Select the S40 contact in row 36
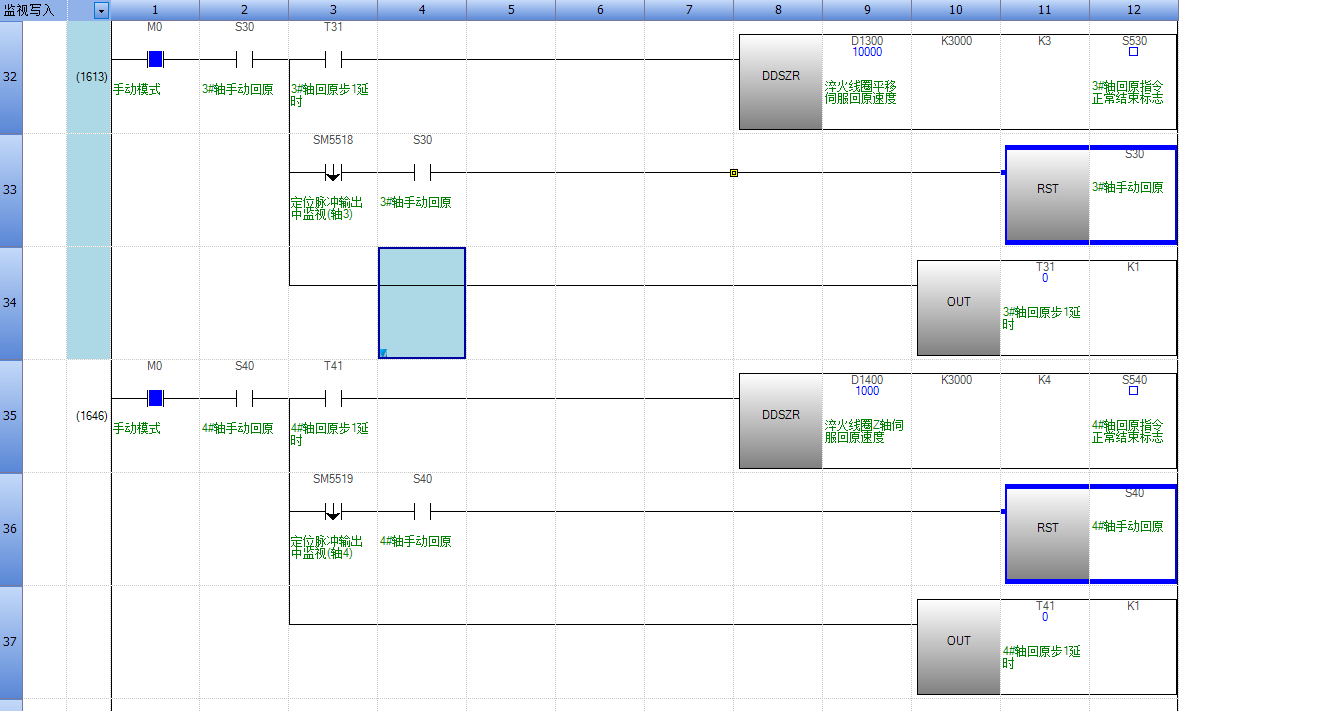Viewport: 1341px width, 711px height. click(x=422, y=512)
